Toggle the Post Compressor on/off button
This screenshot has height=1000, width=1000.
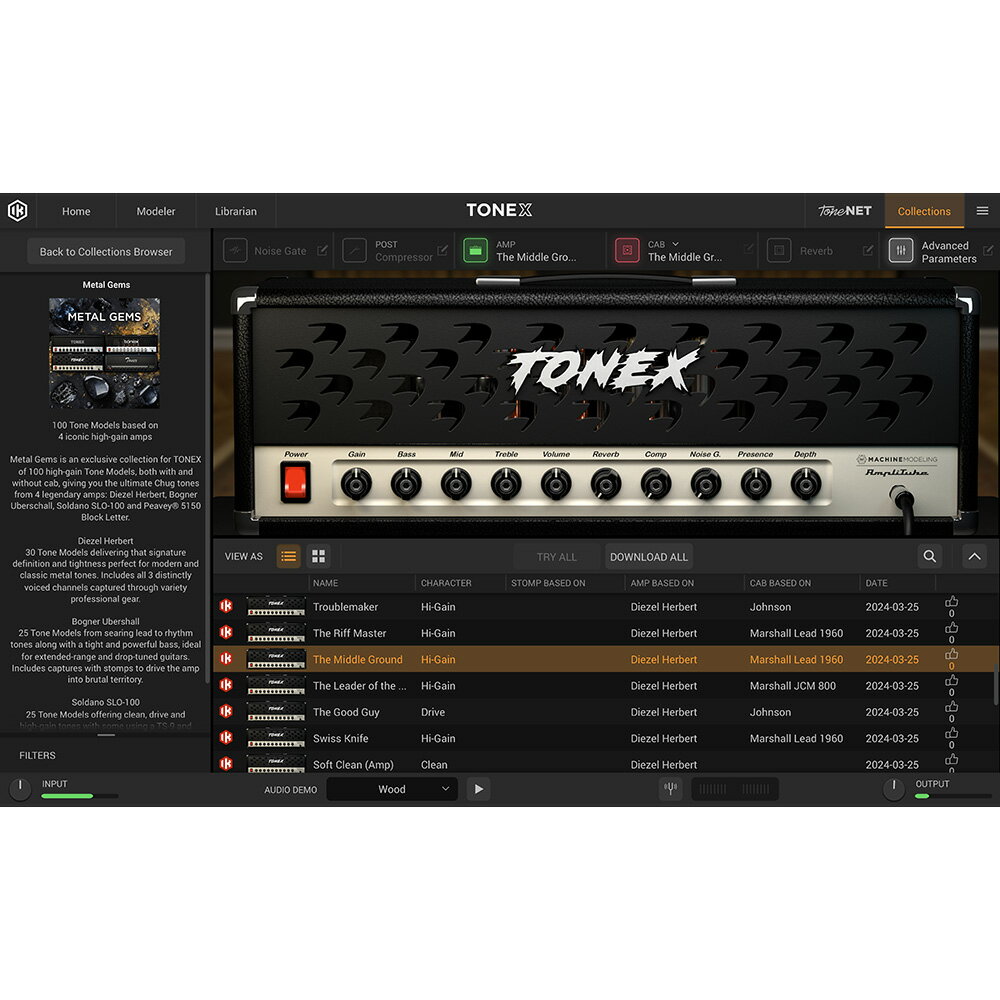(355, 251)
